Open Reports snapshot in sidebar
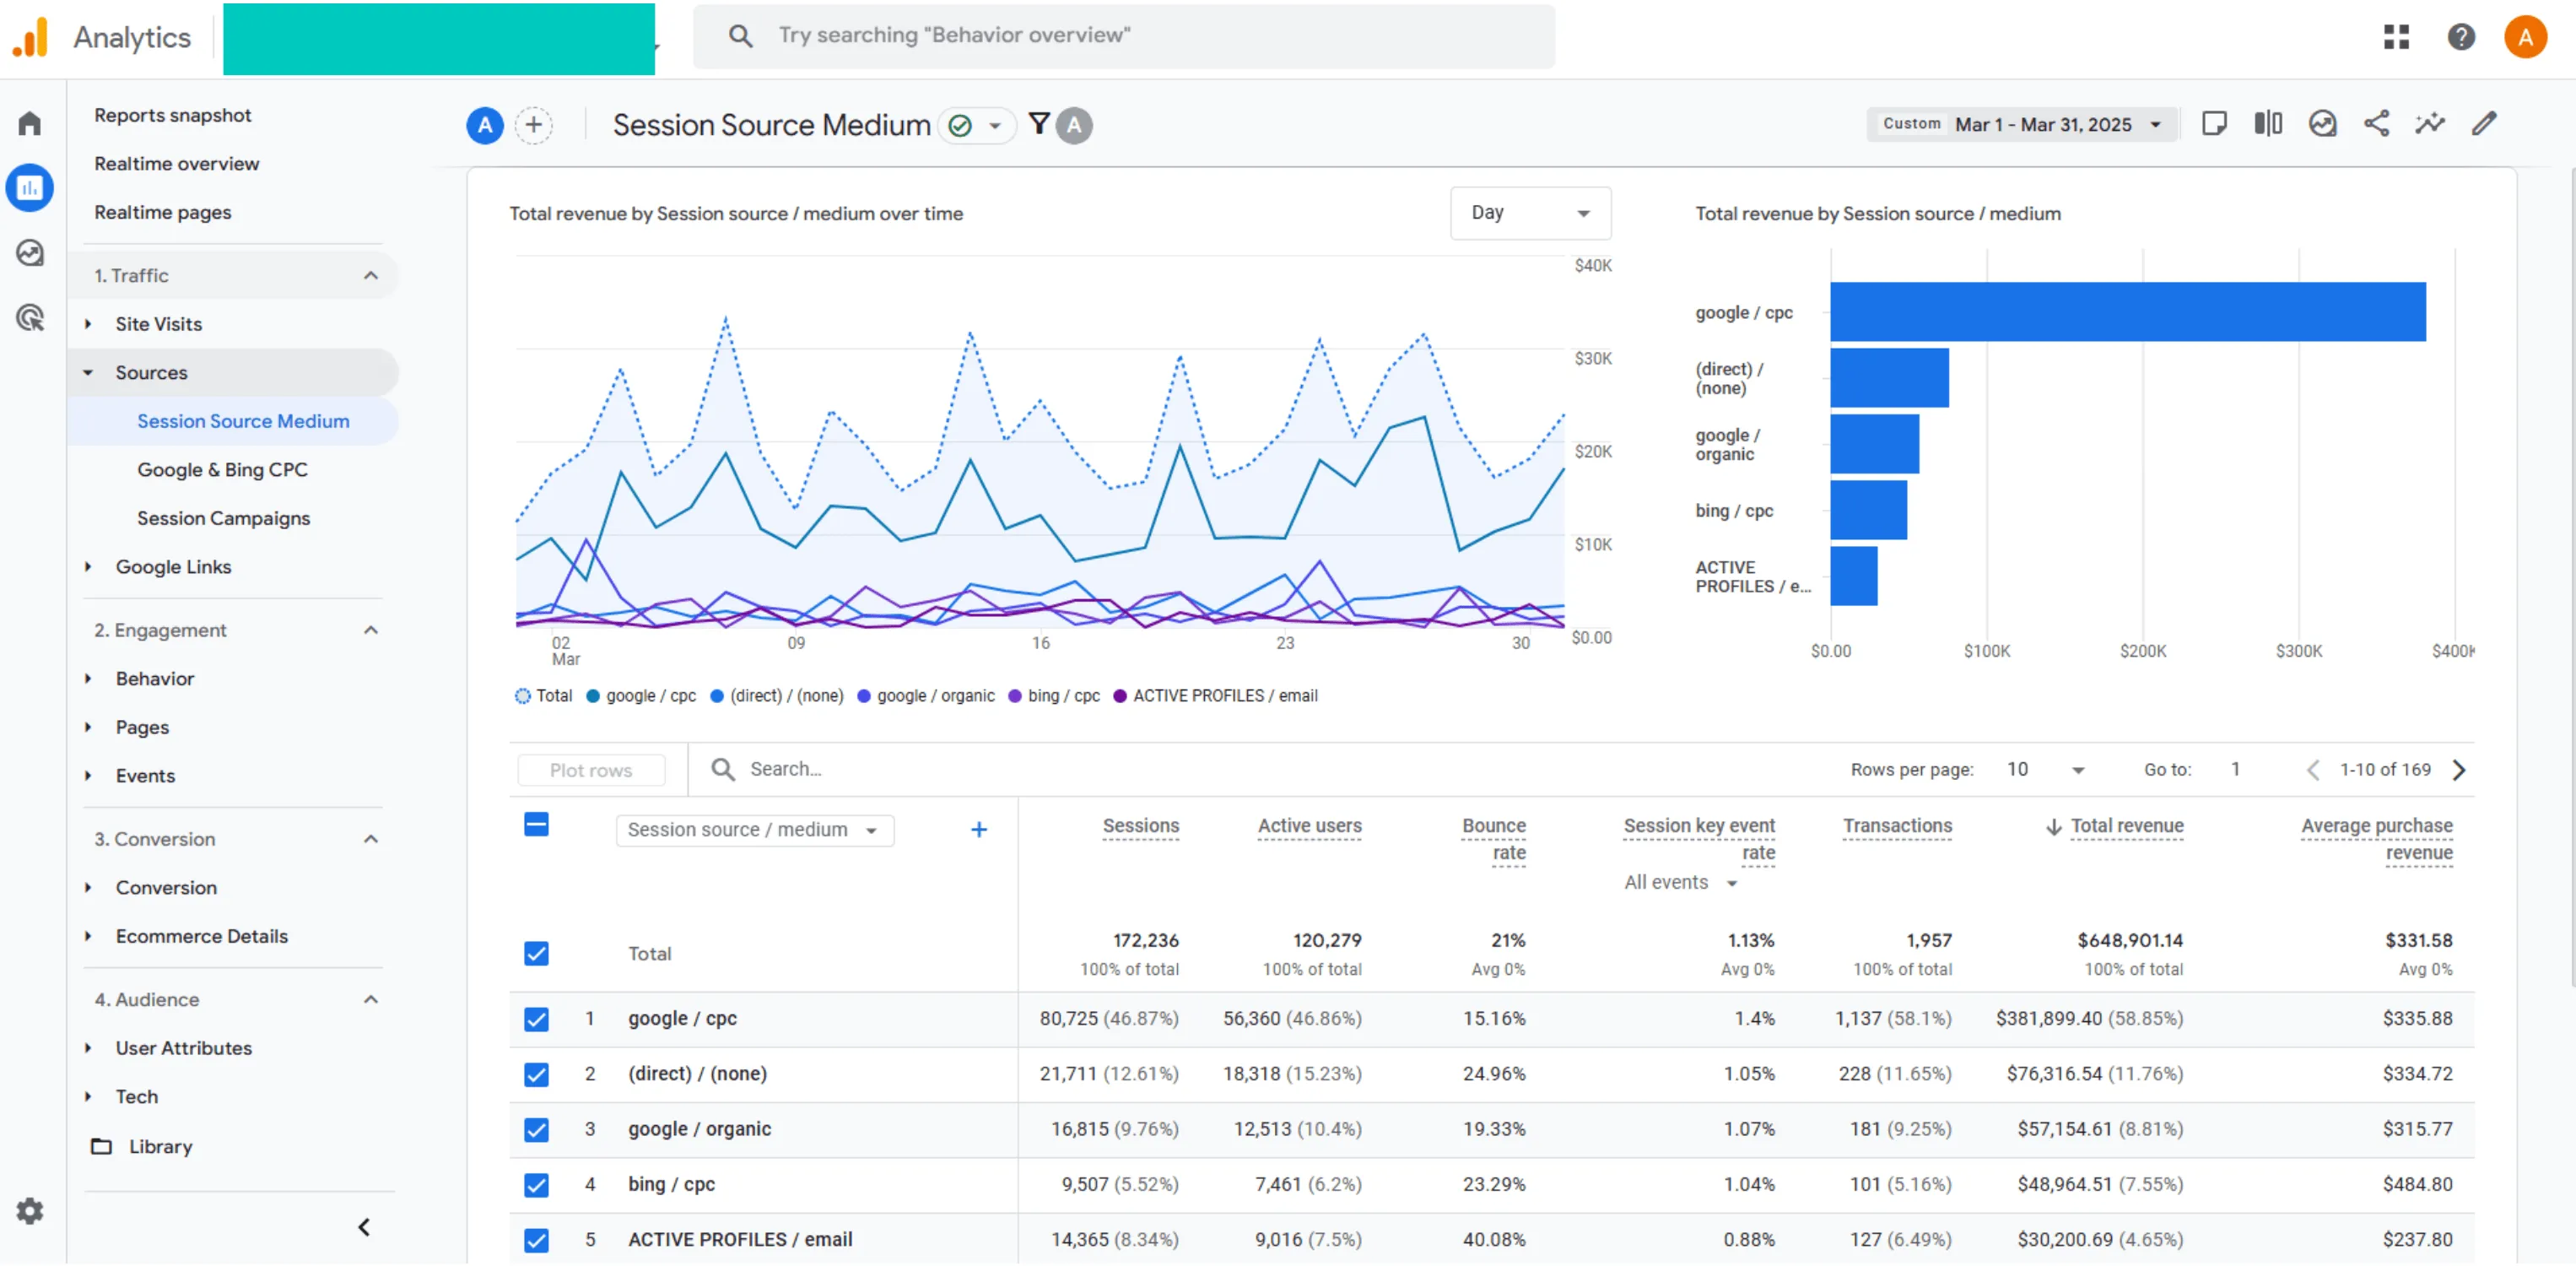Viewport: 2576px width, 1266px height. click(172, 115)
